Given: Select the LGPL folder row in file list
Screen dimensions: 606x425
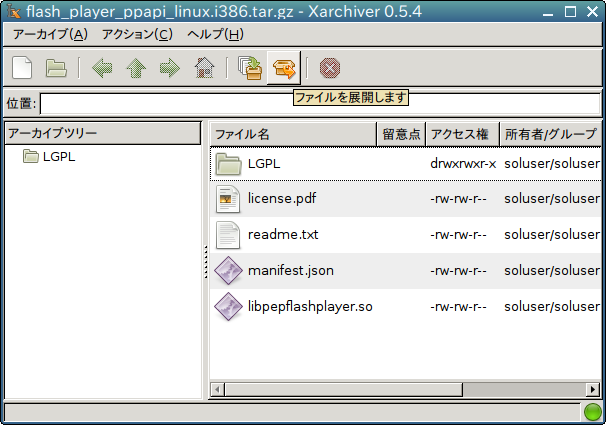Looking at the screenshot, I should coord(405,164).
